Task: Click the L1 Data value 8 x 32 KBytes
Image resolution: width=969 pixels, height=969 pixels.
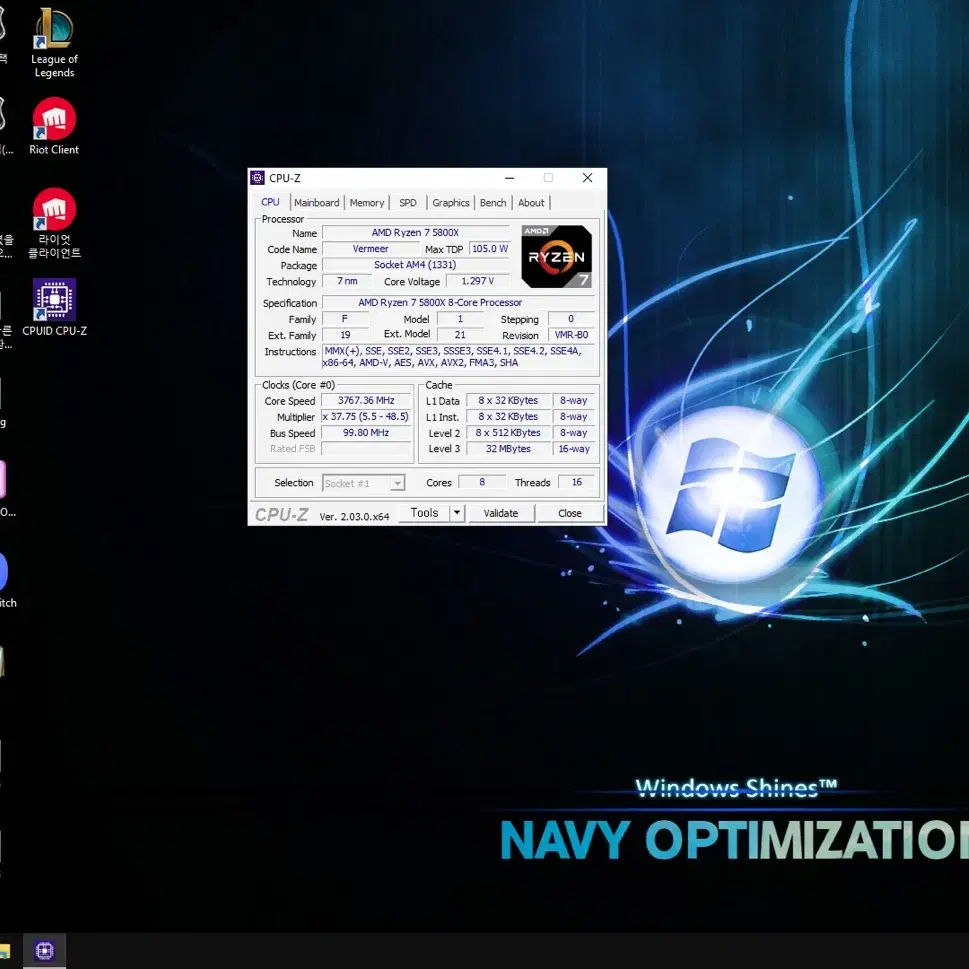Action: (508, 400)
